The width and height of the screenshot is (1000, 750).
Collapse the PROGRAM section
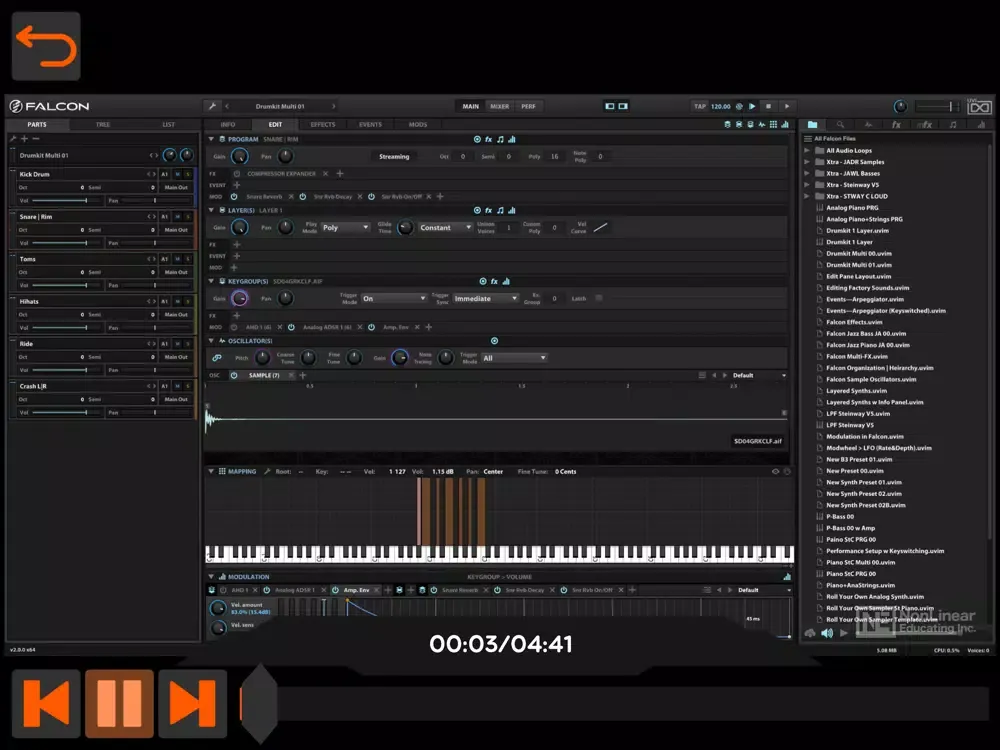tap(211, 139)
